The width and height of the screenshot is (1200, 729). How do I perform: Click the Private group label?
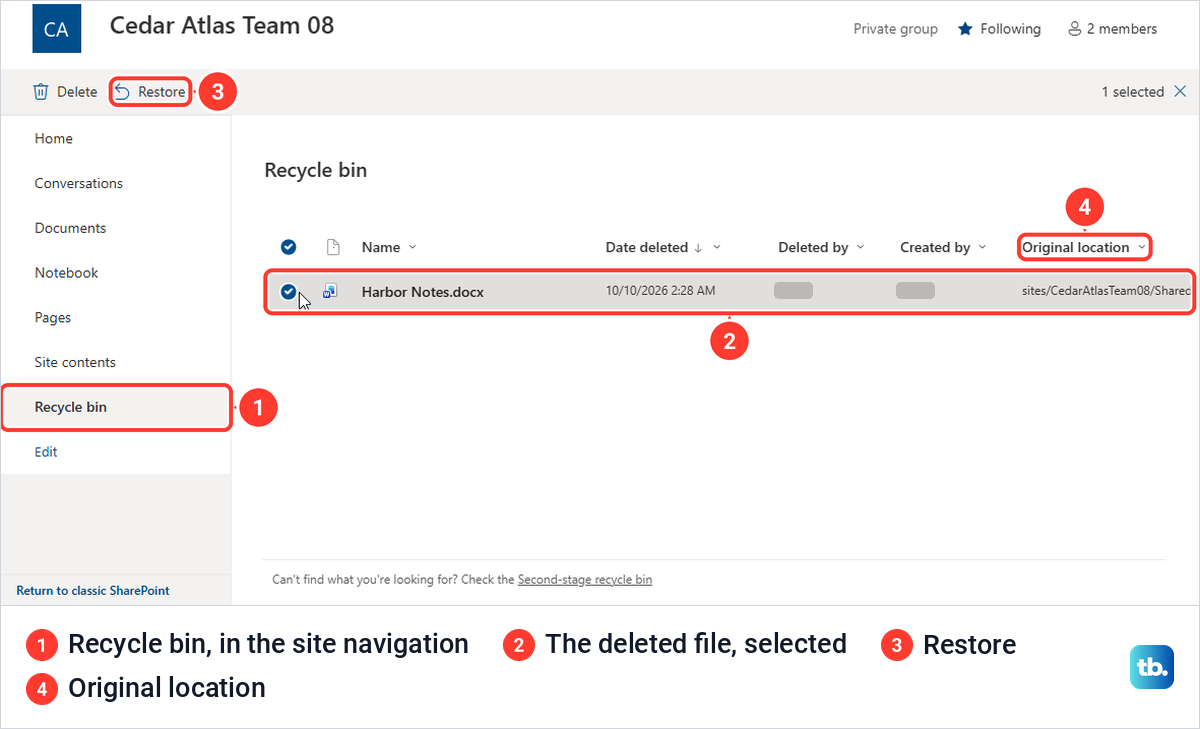[x=895, y=29]
